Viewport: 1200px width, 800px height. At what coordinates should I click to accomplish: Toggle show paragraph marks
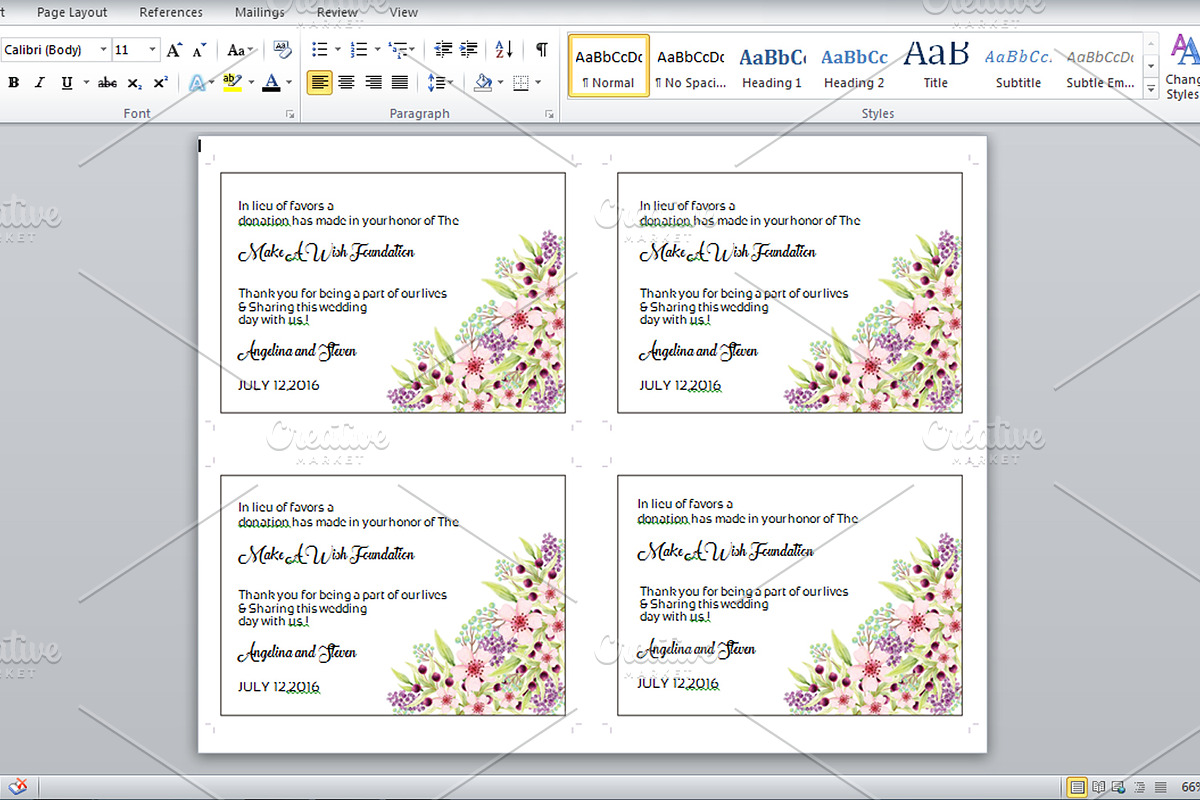tap(541, 50)
